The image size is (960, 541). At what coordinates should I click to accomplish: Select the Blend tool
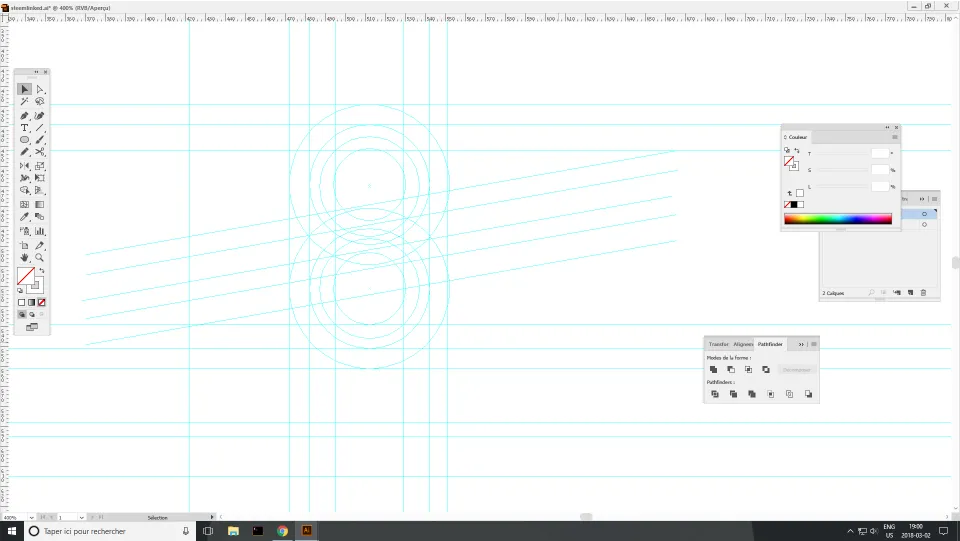(40, 217)
